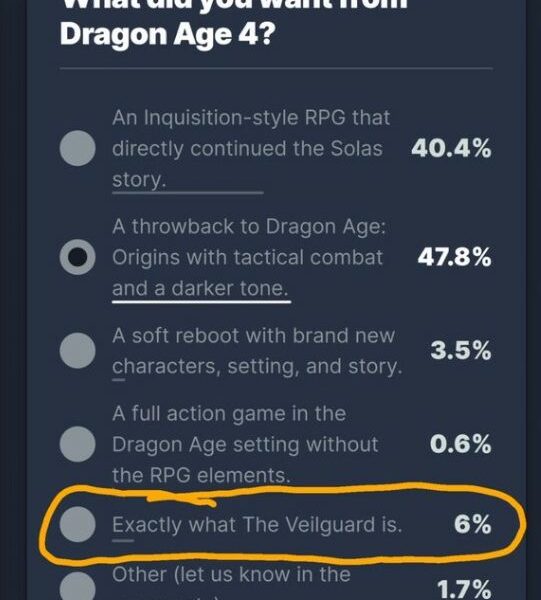The width and height of the screenshot is (541, 600).
Task: Click the Inquisition-style RPG option text
Action: click(251, 148)
